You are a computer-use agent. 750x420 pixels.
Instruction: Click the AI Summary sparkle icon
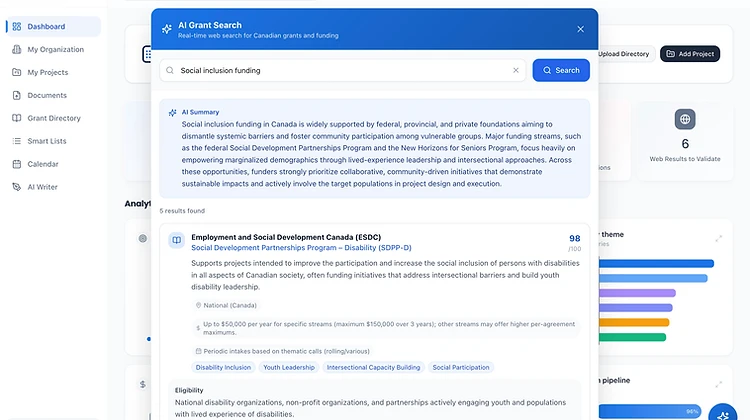point(173,112)
